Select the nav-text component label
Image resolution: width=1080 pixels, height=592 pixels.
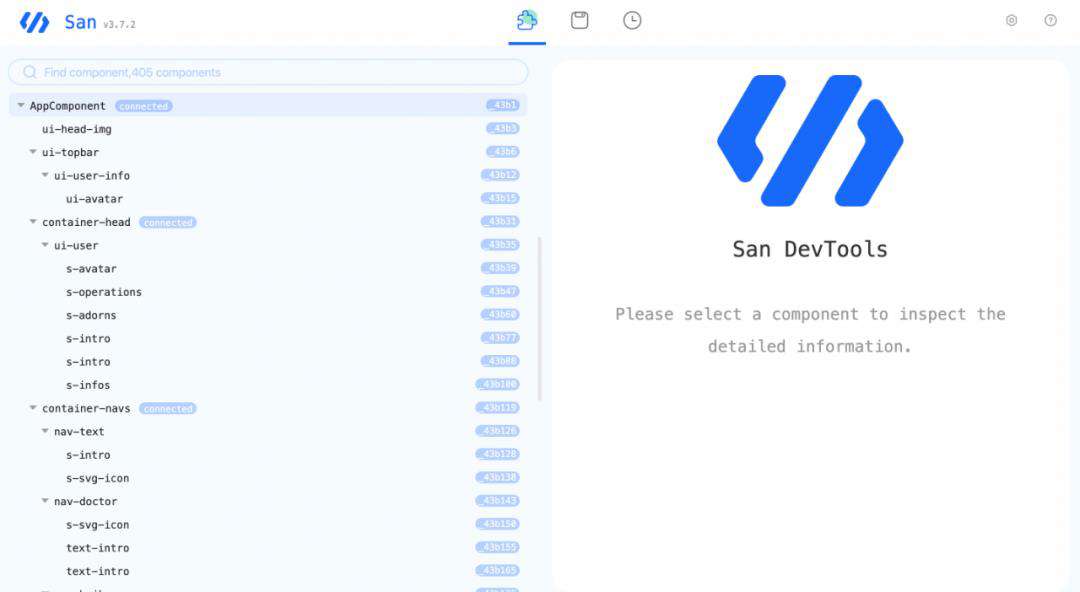point(79,431)
